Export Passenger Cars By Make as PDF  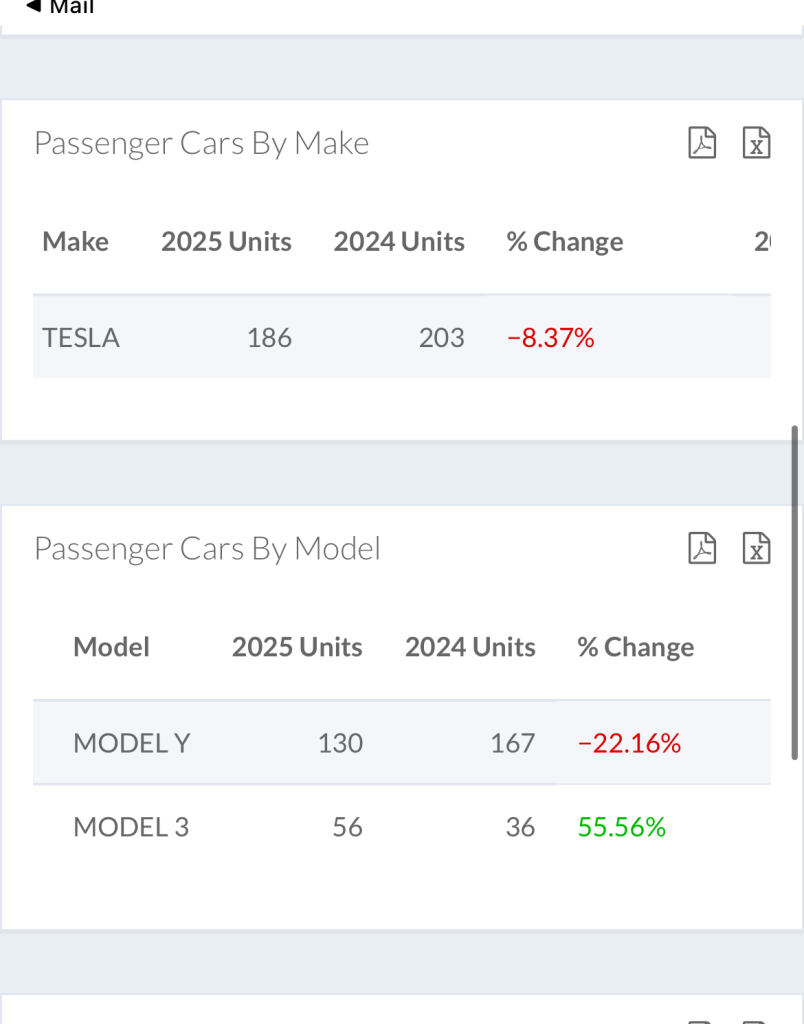point(702,143)
